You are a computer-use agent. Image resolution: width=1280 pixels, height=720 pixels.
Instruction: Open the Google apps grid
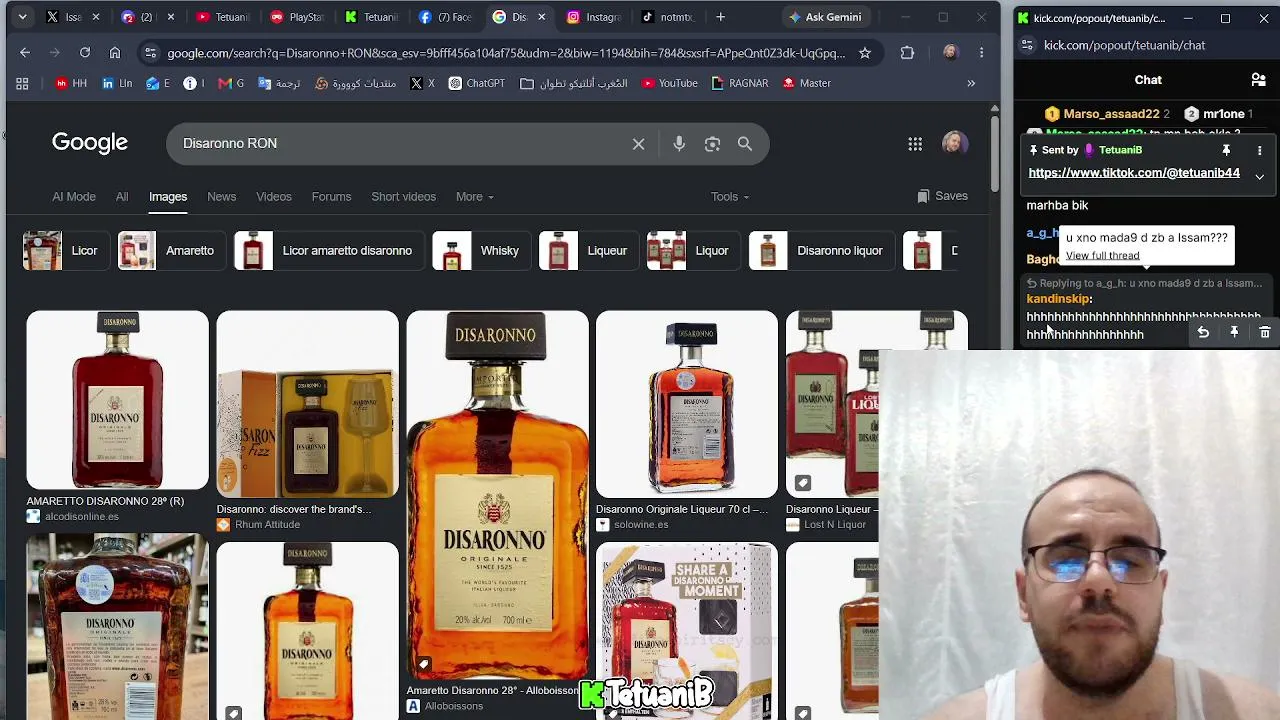(x=915, y=144)
